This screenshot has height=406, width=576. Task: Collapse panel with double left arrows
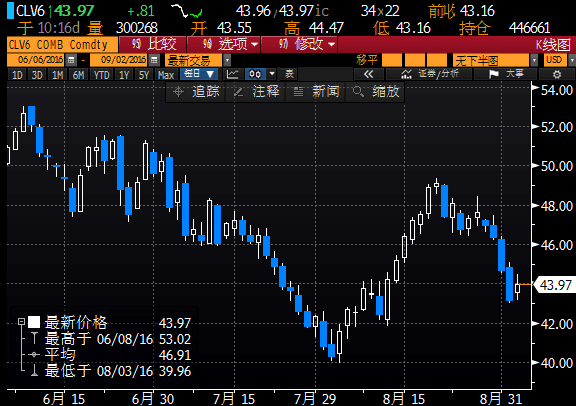pyautogui.click(x=368, y=75)
